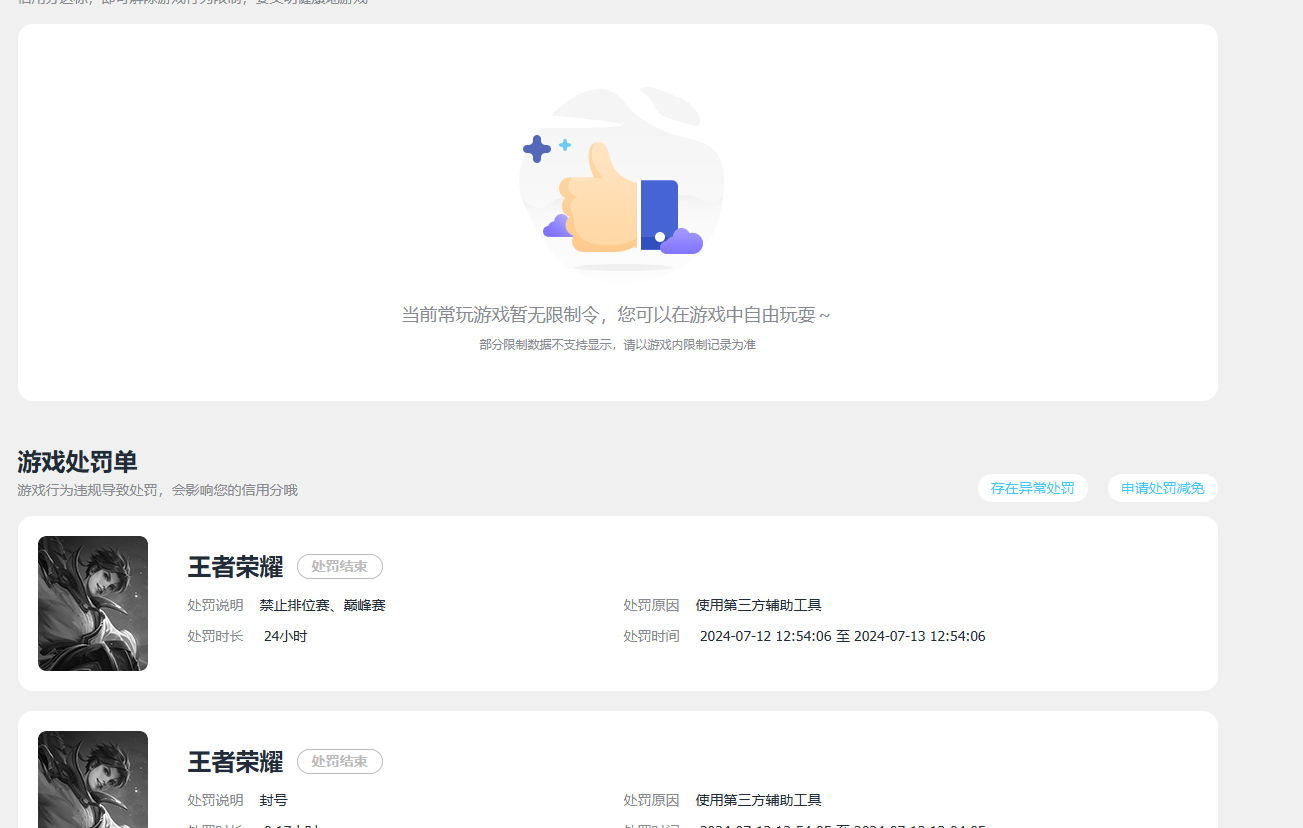Image resolution: width=1303 pixels, height=828 pixels.
Task: Click the 封号 penalty description
Action: tap(274, 800)
